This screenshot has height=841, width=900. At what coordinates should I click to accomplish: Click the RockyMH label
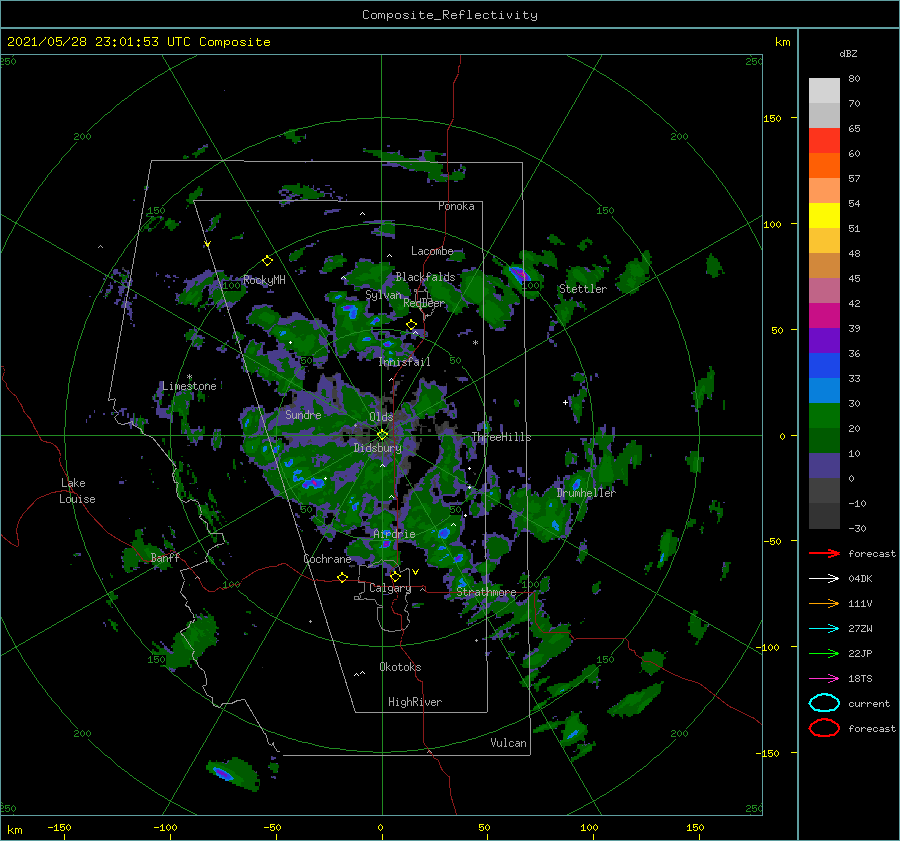[x=264, y=280]
